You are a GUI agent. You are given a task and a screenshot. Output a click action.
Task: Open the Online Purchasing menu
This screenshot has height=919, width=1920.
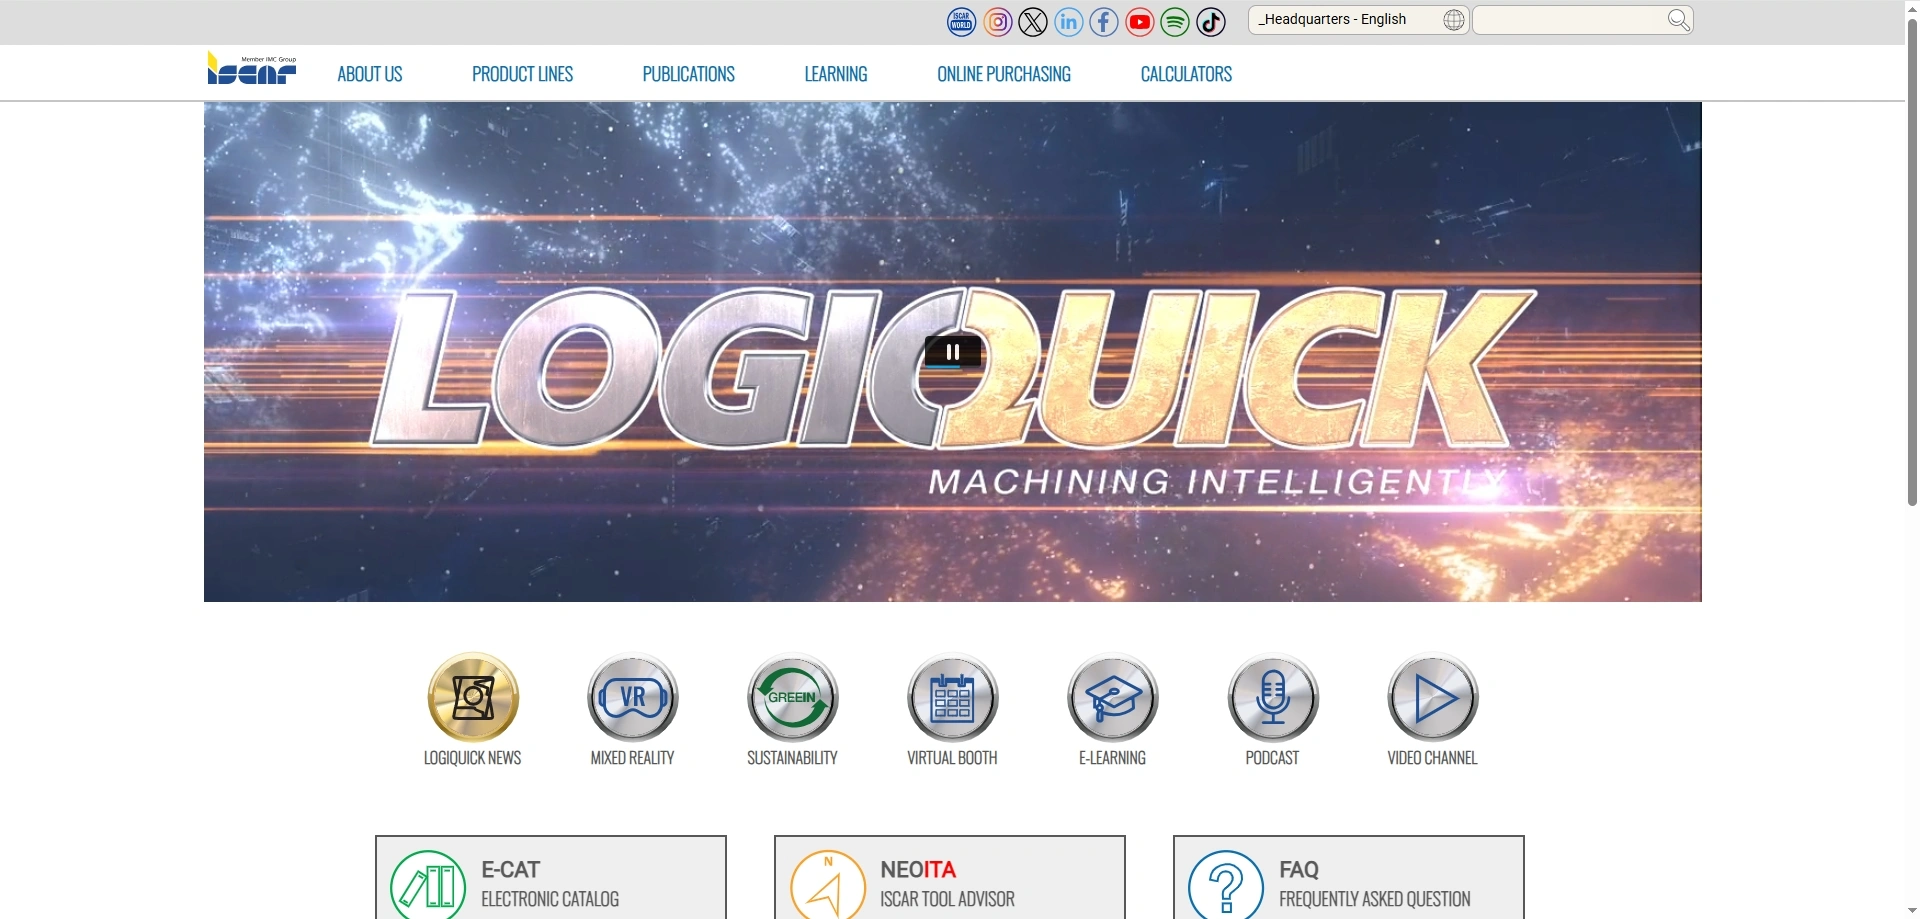(1004, 74)
